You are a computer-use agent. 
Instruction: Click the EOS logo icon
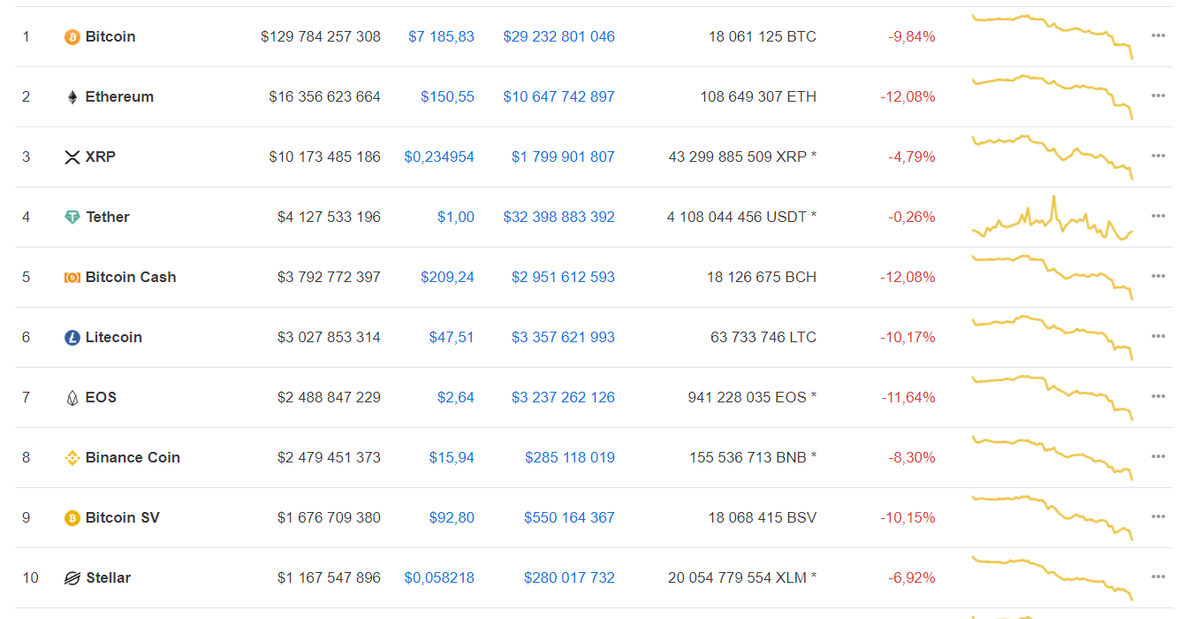coord(70,397)
